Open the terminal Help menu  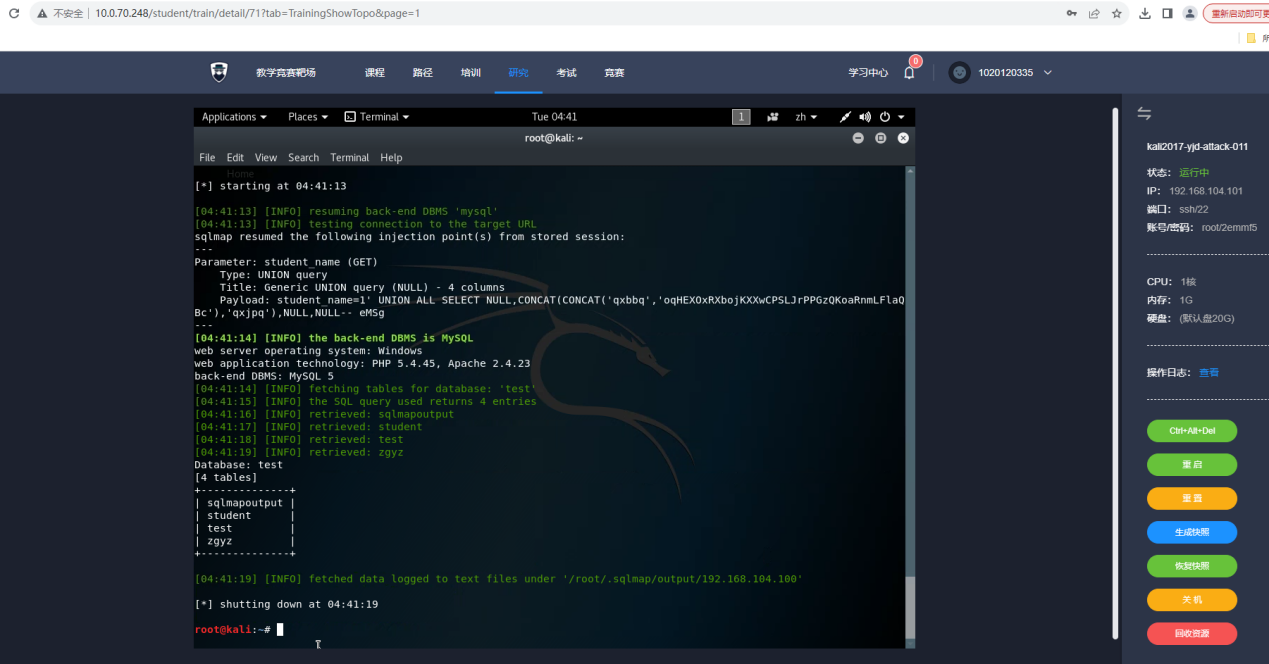pos(391,157)
